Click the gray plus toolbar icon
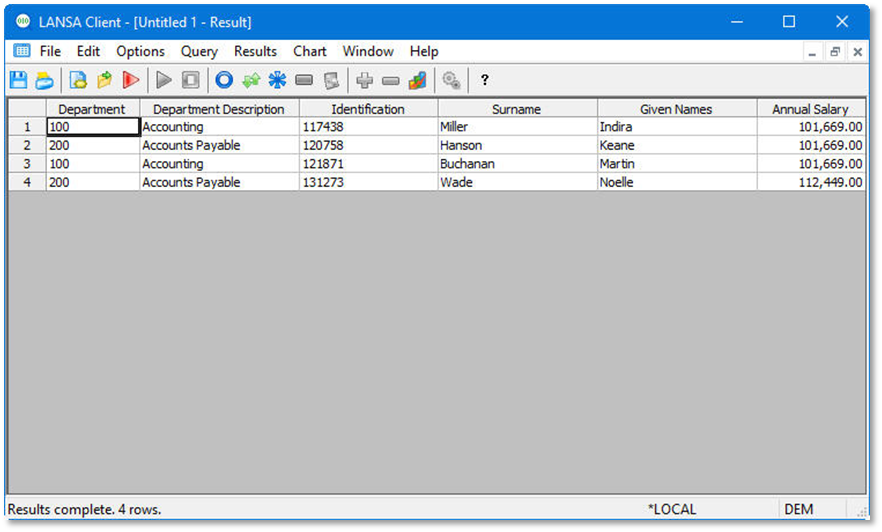 [x=364, y=80]
